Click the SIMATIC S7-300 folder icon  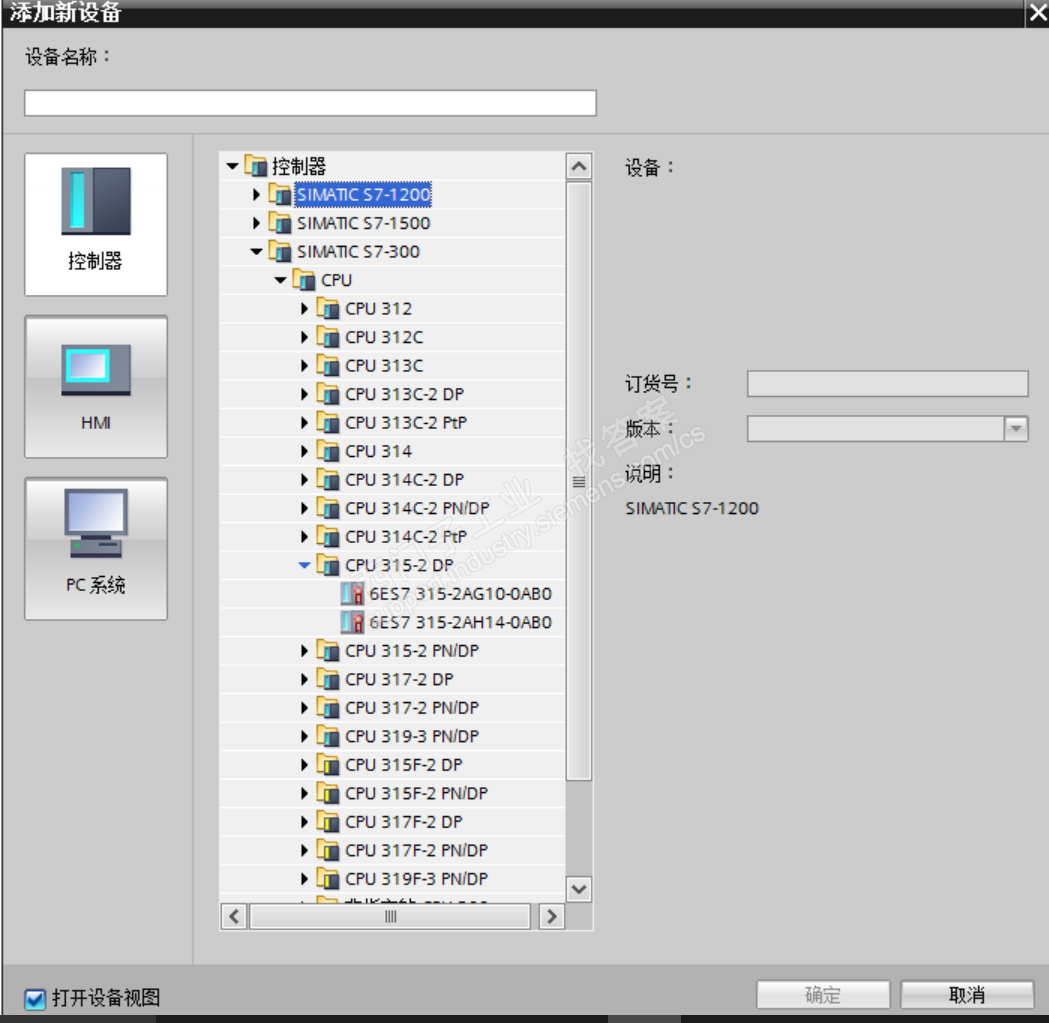280,252
